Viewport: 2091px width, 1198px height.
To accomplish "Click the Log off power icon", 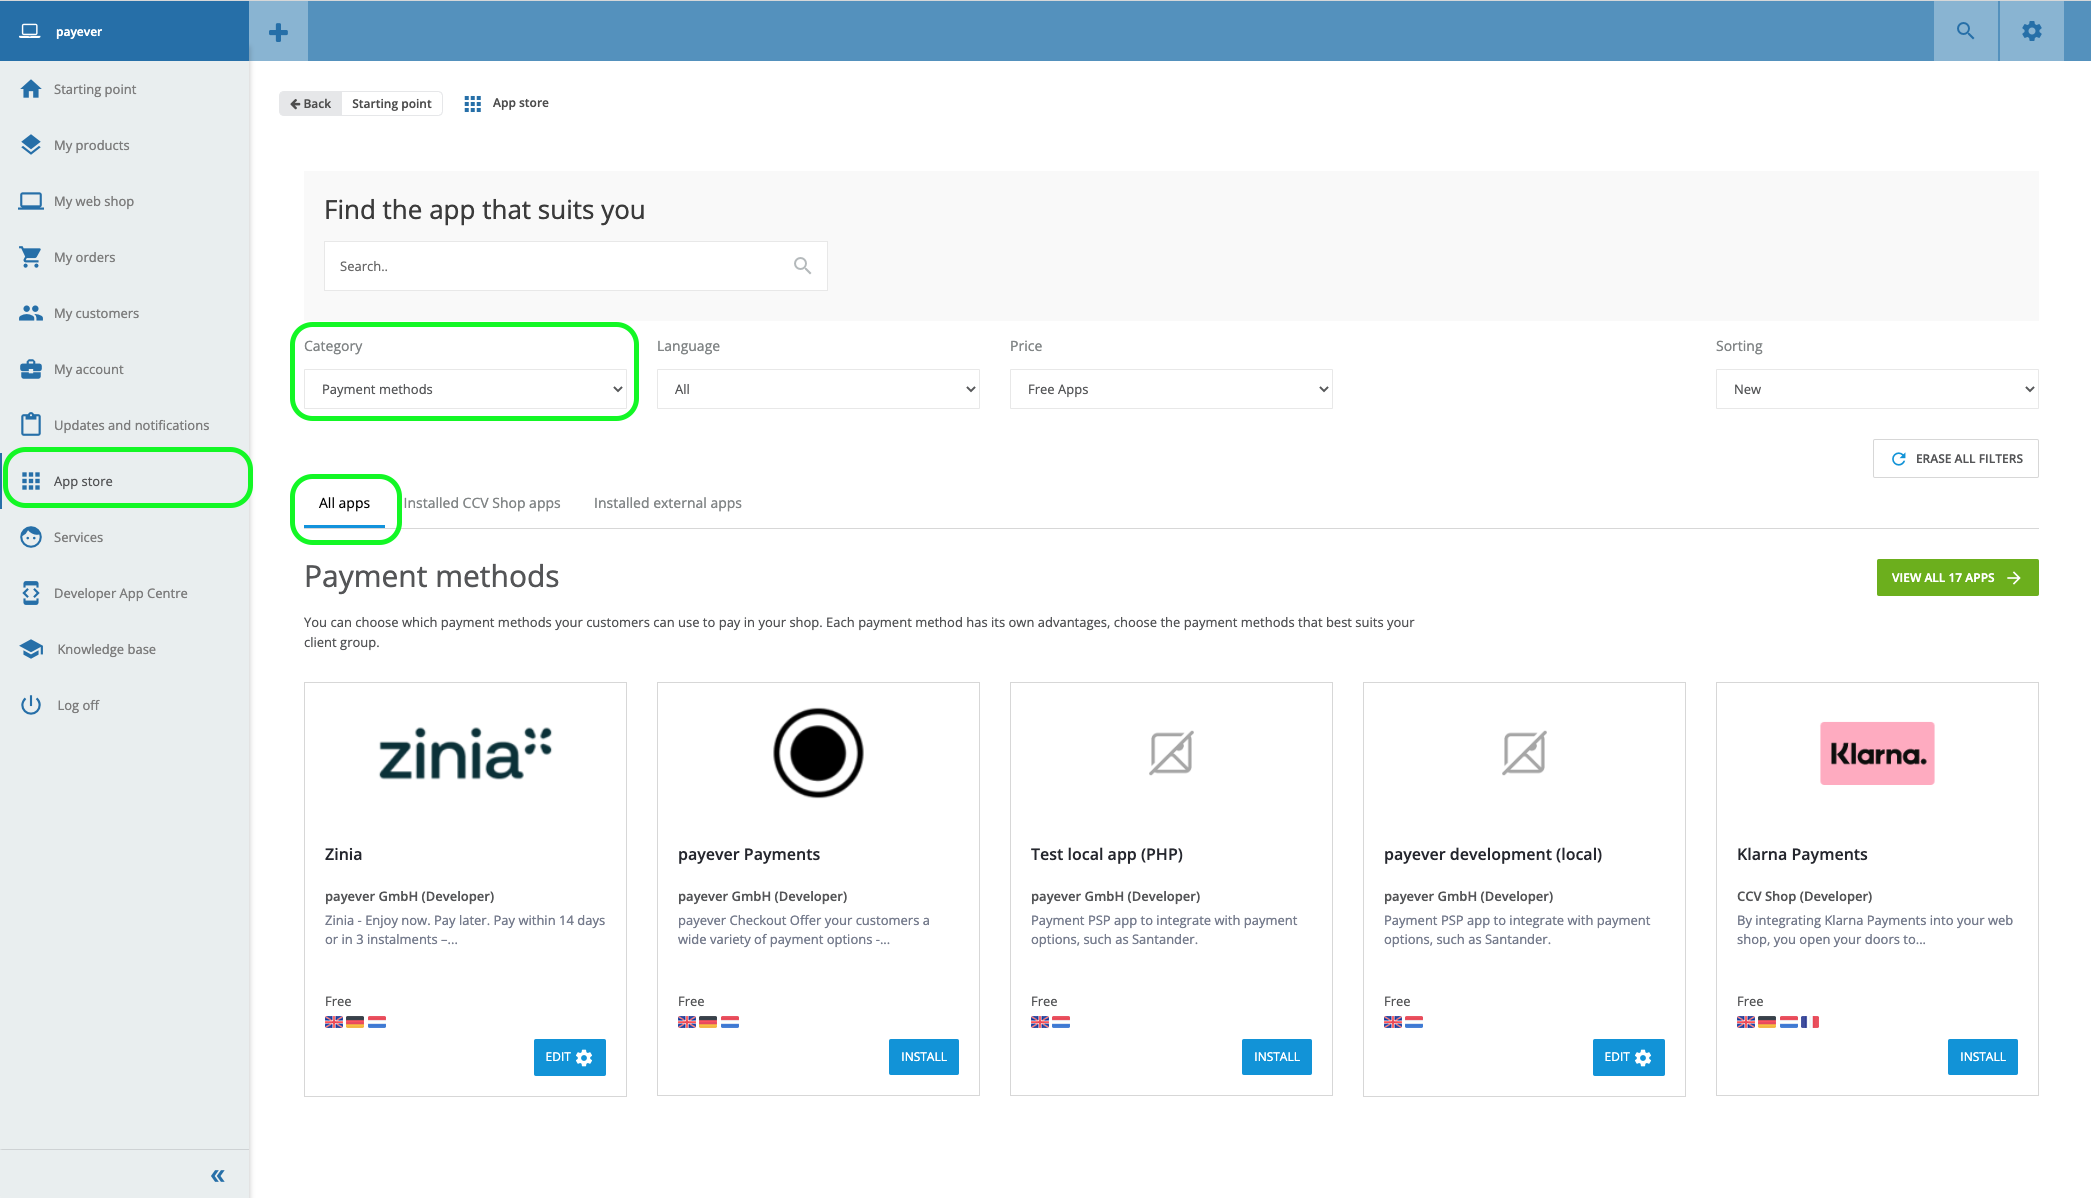I will 31,705.
